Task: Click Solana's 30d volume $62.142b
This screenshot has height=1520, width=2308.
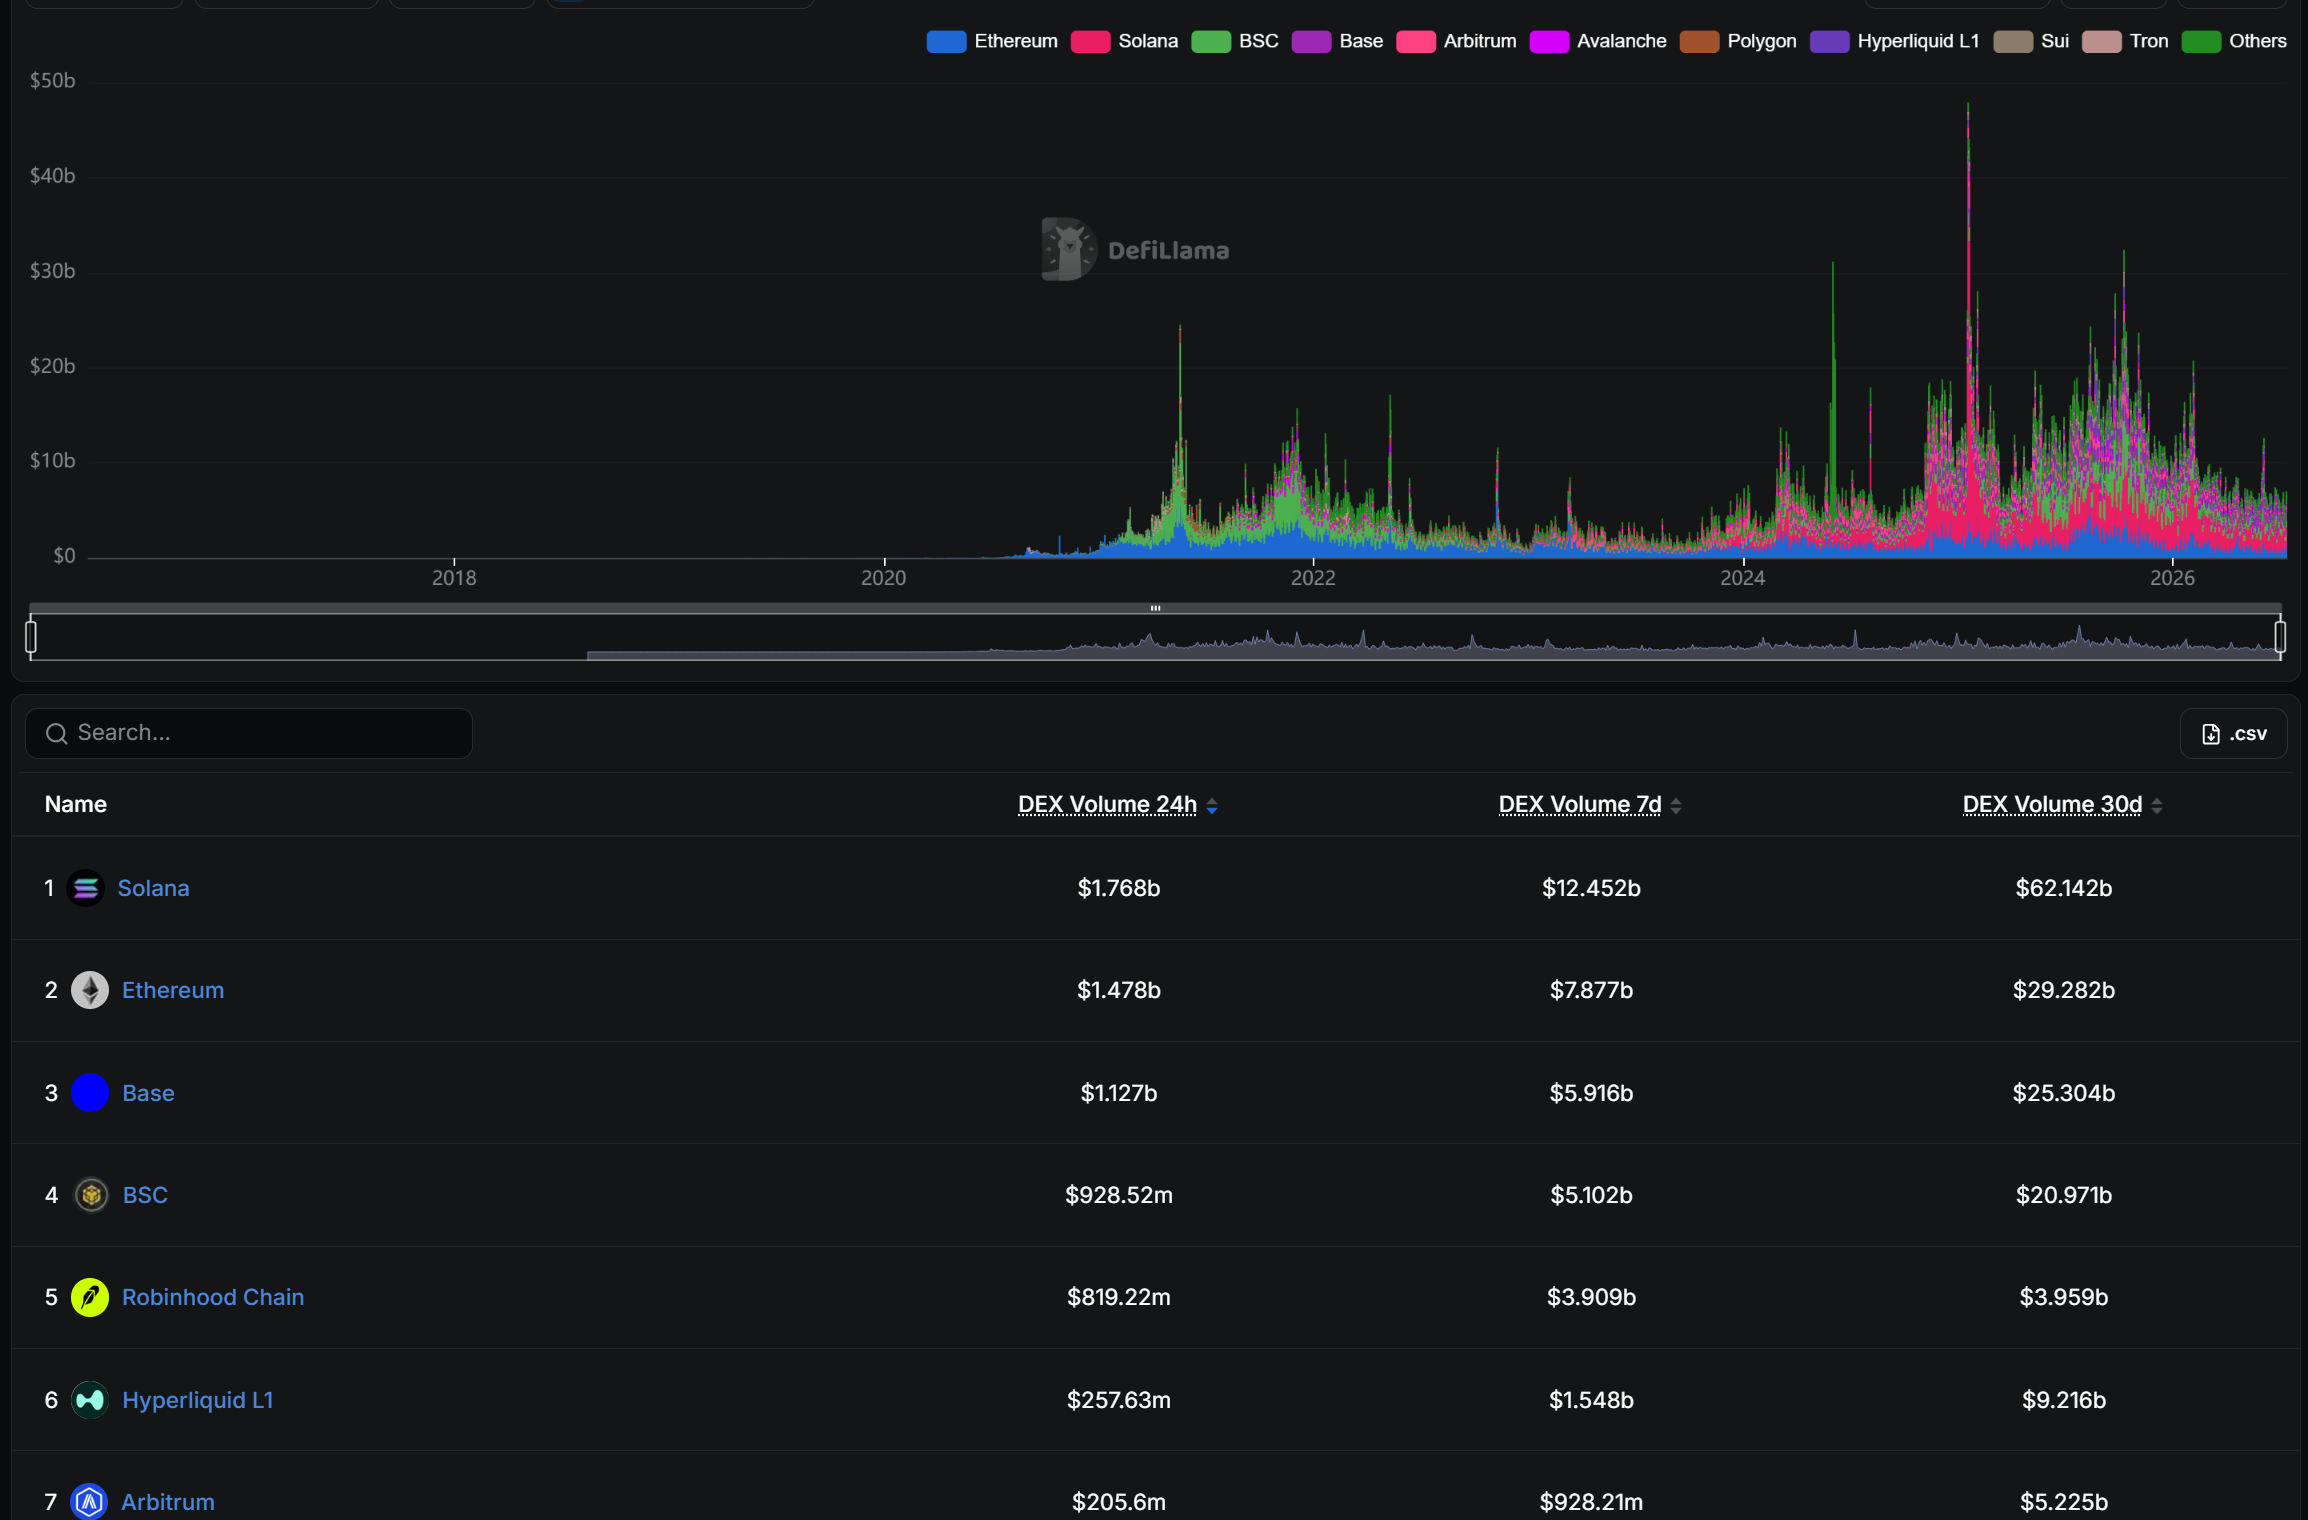Action: tap(2063, 888)
